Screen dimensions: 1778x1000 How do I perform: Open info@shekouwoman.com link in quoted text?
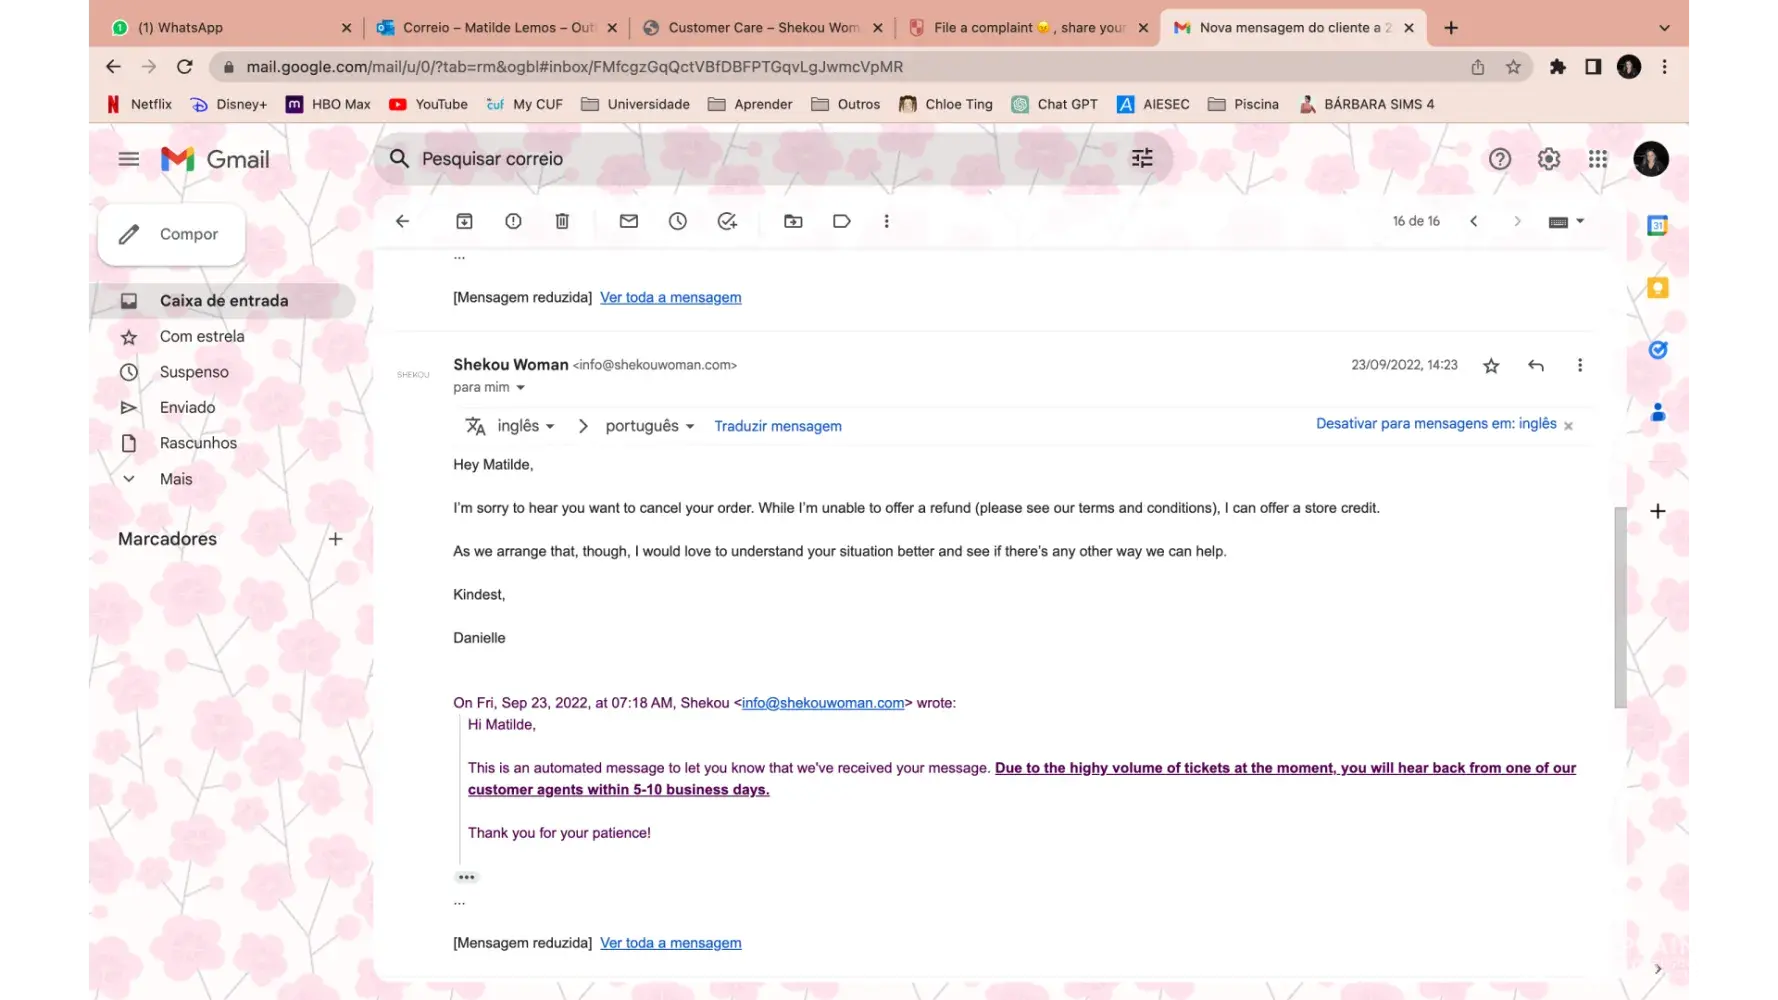click(823, 703)
